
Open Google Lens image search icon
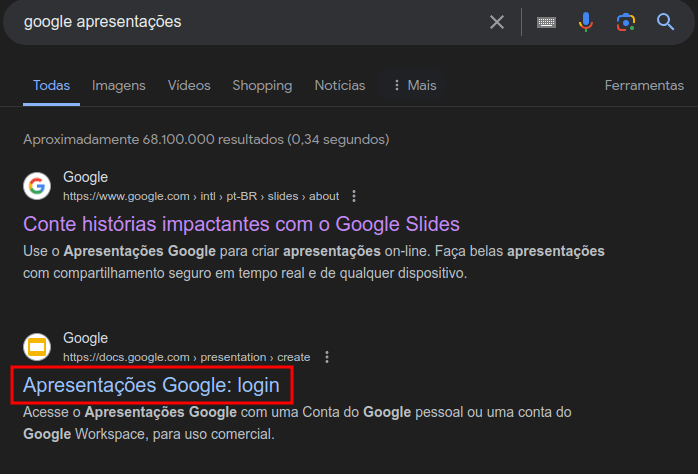point(625,22)
